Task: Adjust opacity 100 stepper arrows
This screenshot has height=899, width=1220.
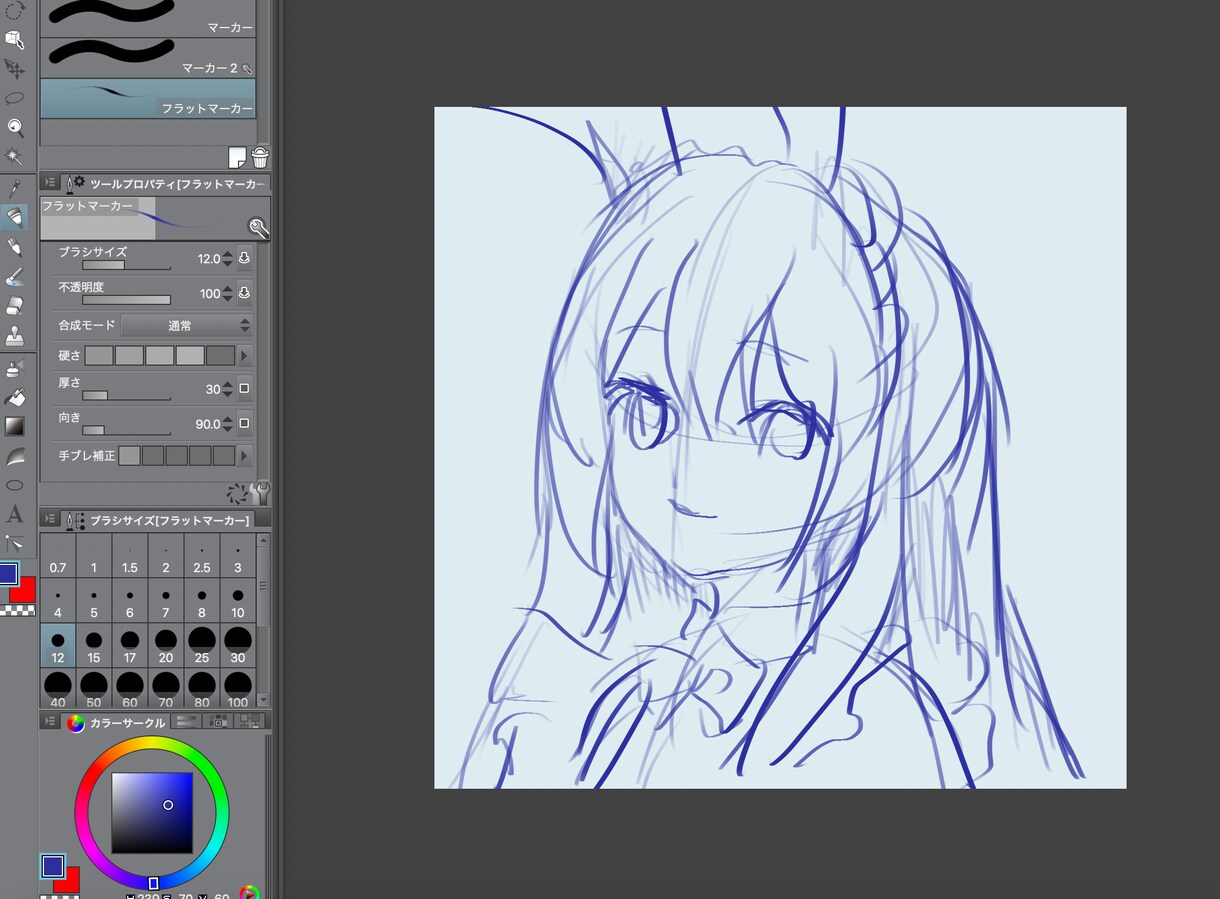Action: point(228,293)
